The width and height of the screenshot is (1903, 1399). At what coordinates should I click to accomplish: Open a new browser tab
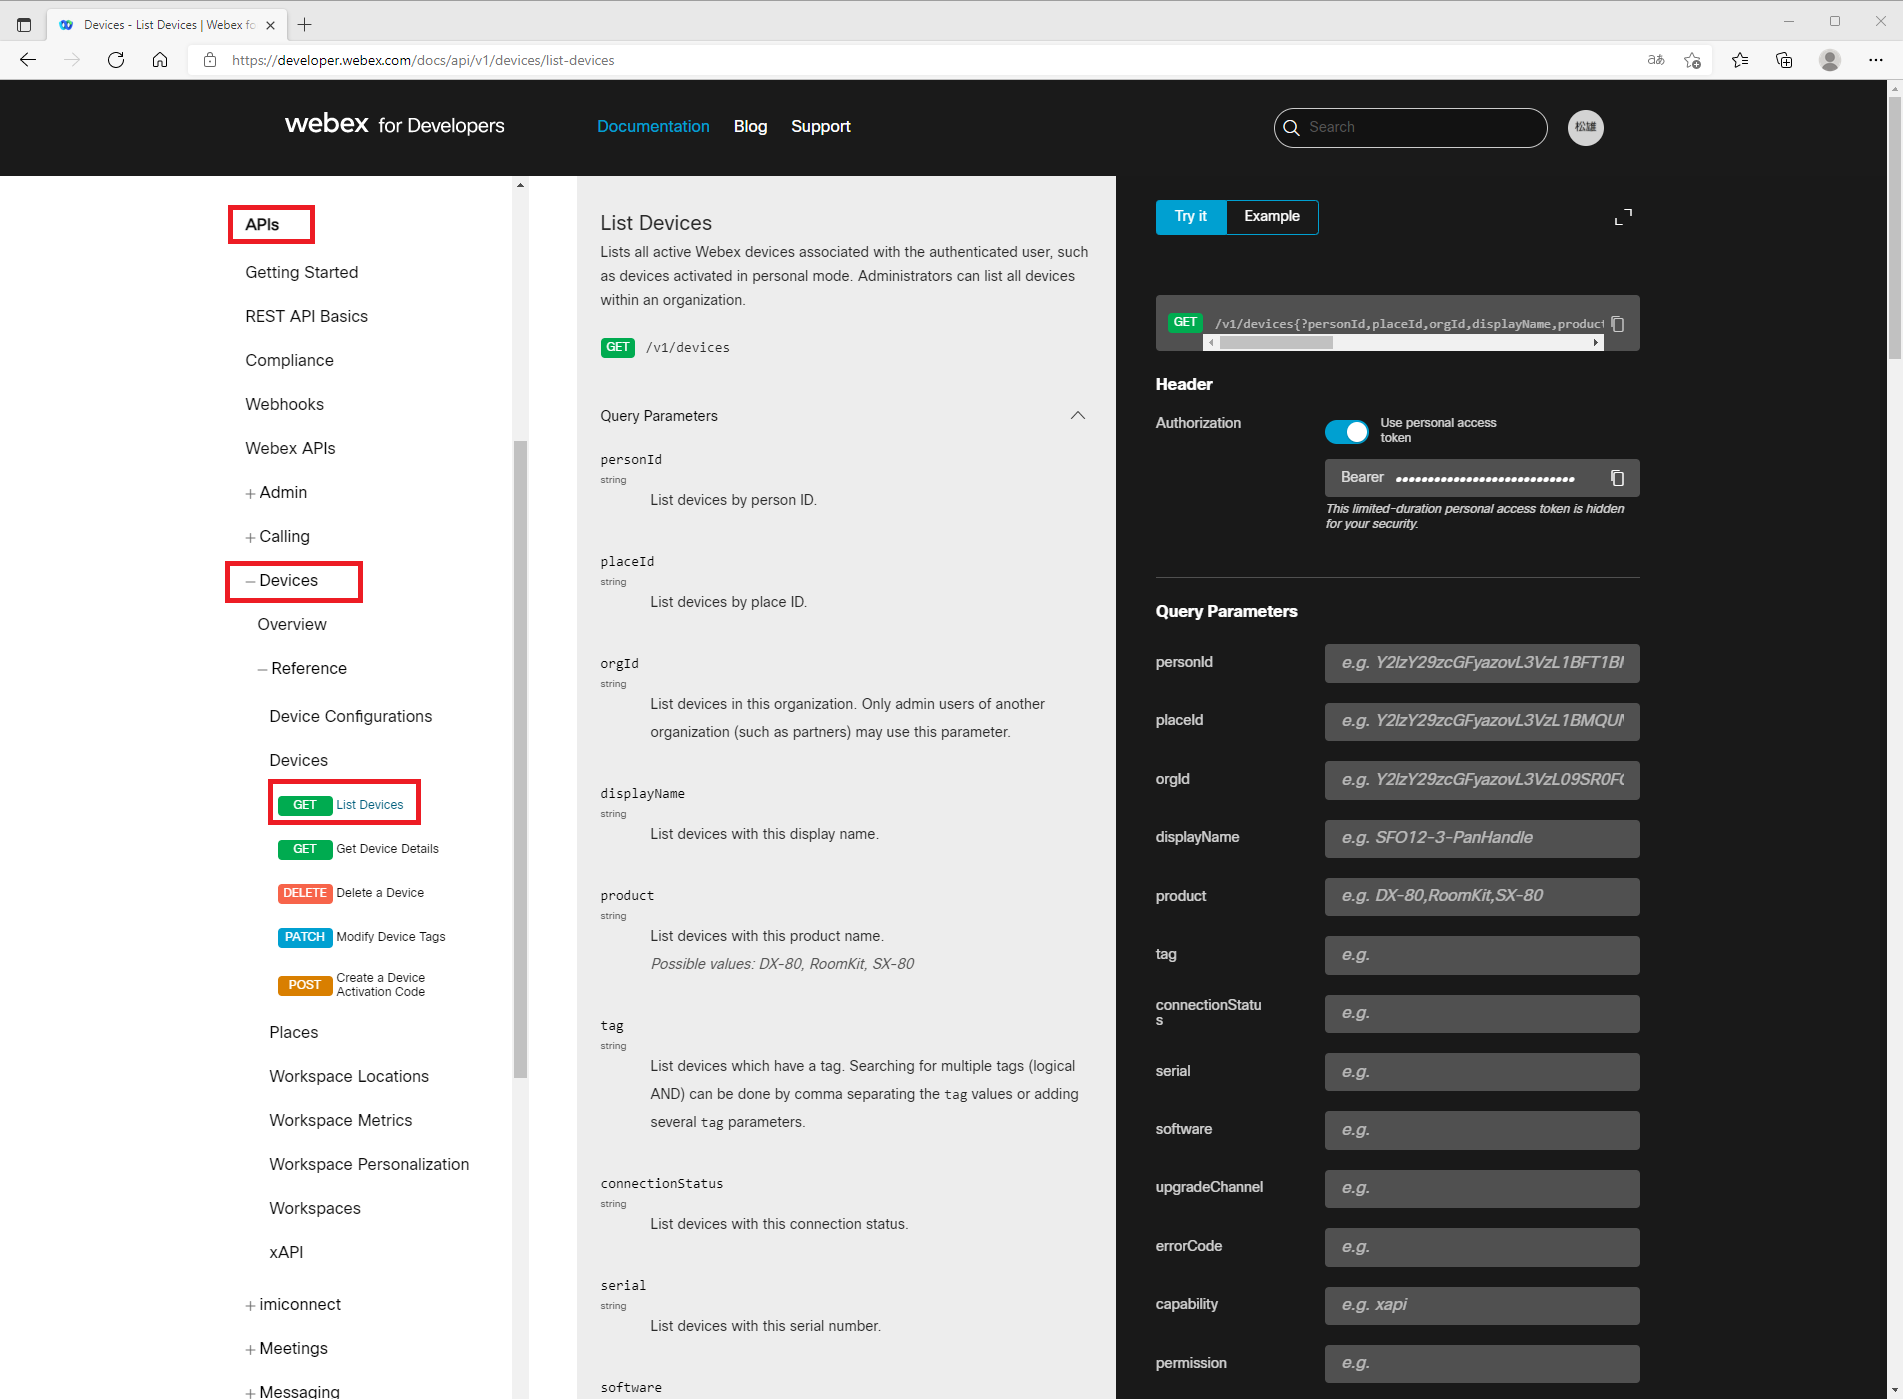coord(305,25)
